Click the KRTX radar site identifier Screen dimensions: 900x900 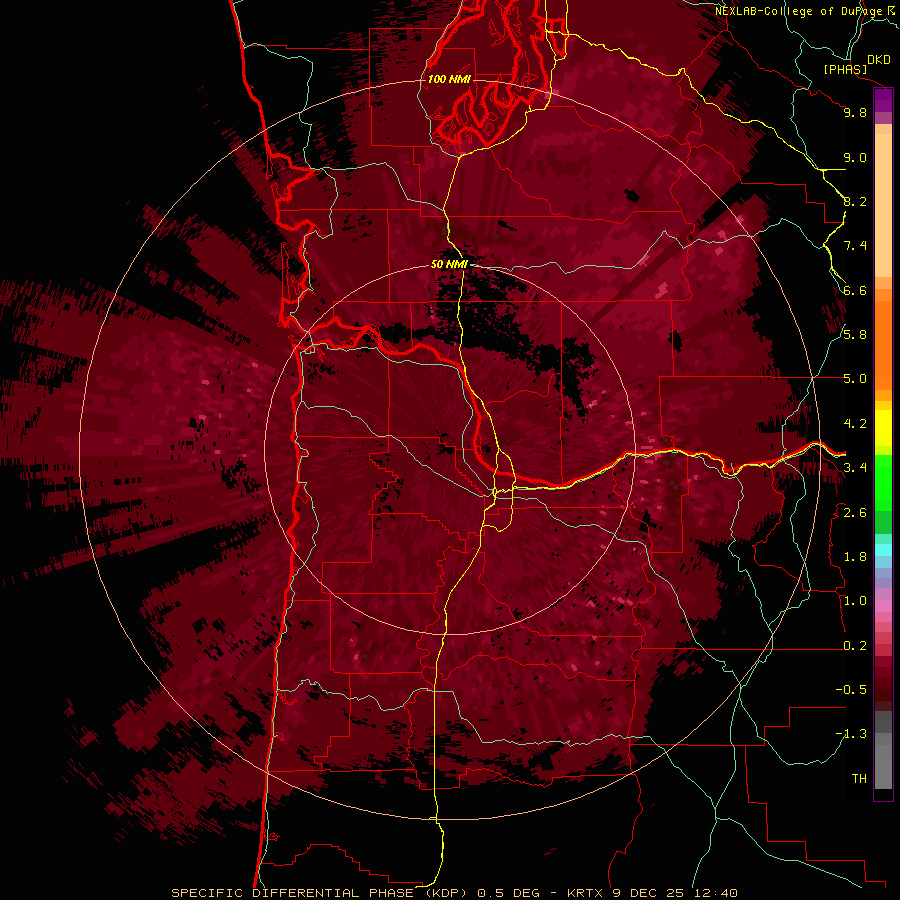pos(584,893)
